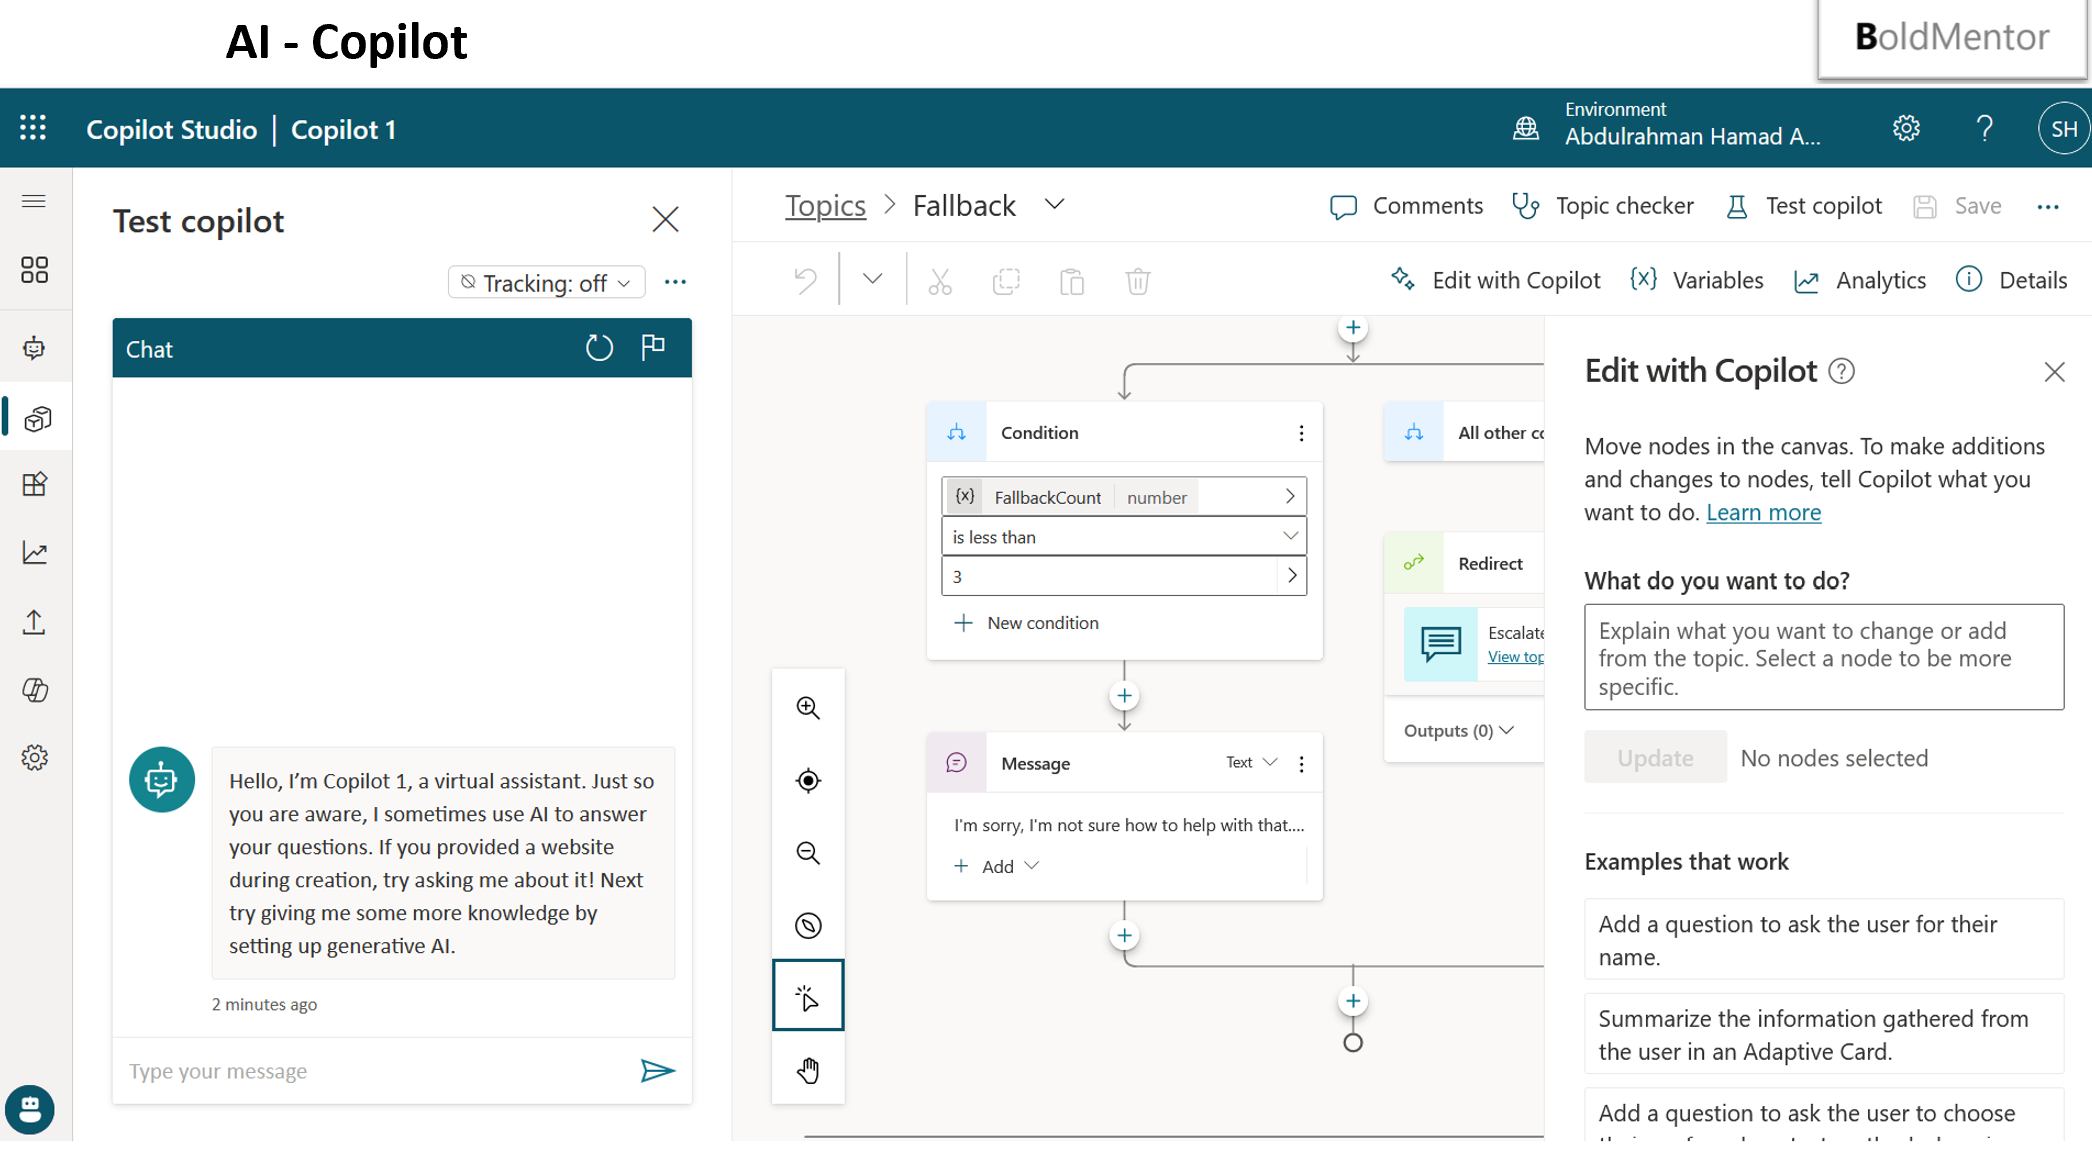The image size is (2092, 1172).
Task: Click the Edit with Copilot toolbar button
Action: (x=1496, y=280)
